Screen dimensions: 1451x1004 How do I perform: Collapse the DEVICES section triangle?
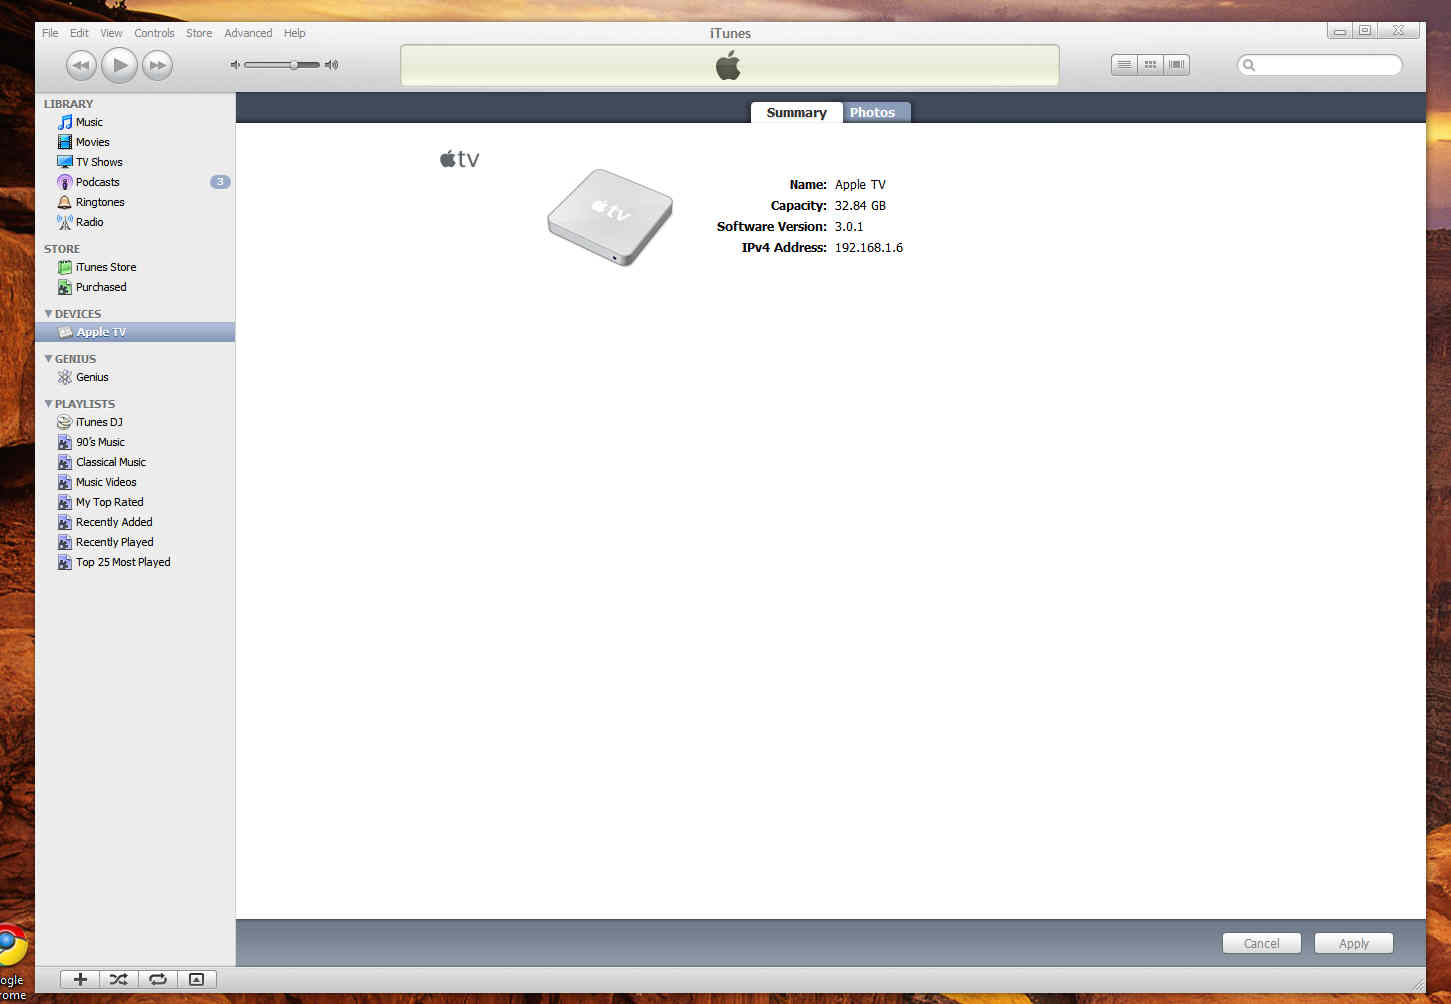(48, 314)
